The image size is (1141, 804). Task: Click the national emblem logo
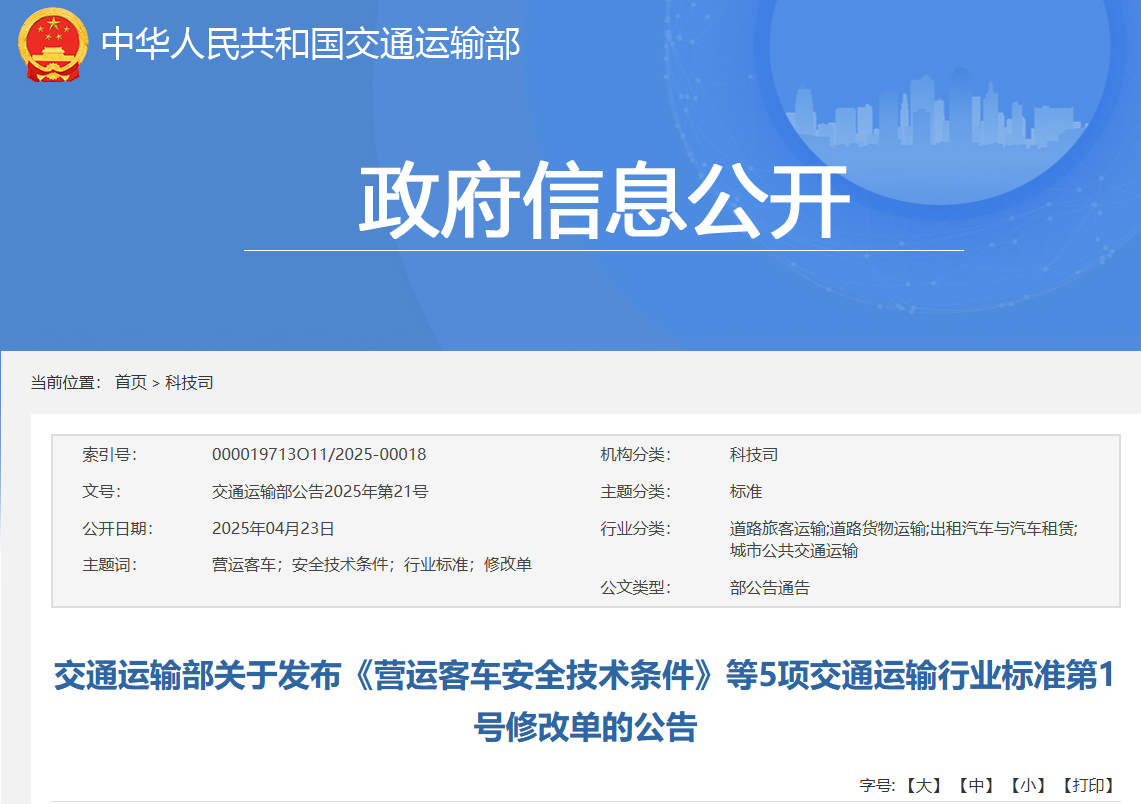point(52,44)
